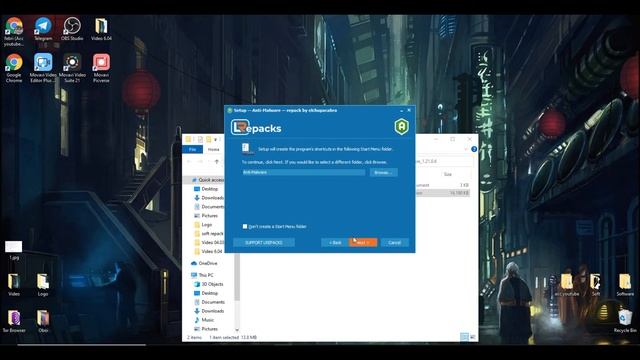Enable "Don't create a Start Menu folder"
The width and height of the screenshot is (640, 360).
(245, 226)
